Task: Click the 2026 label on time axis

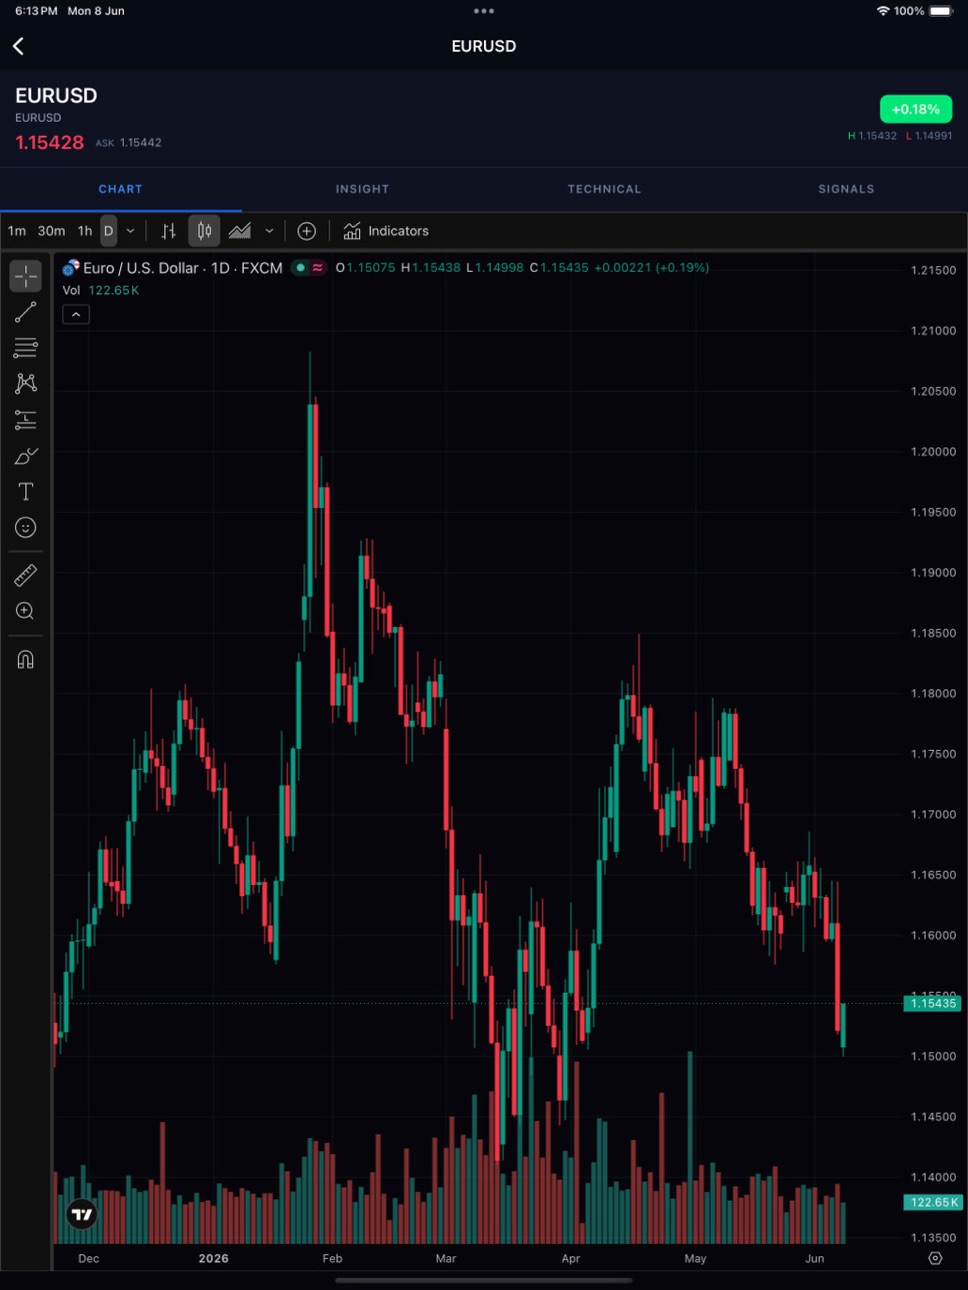Action: (213, 1259)
